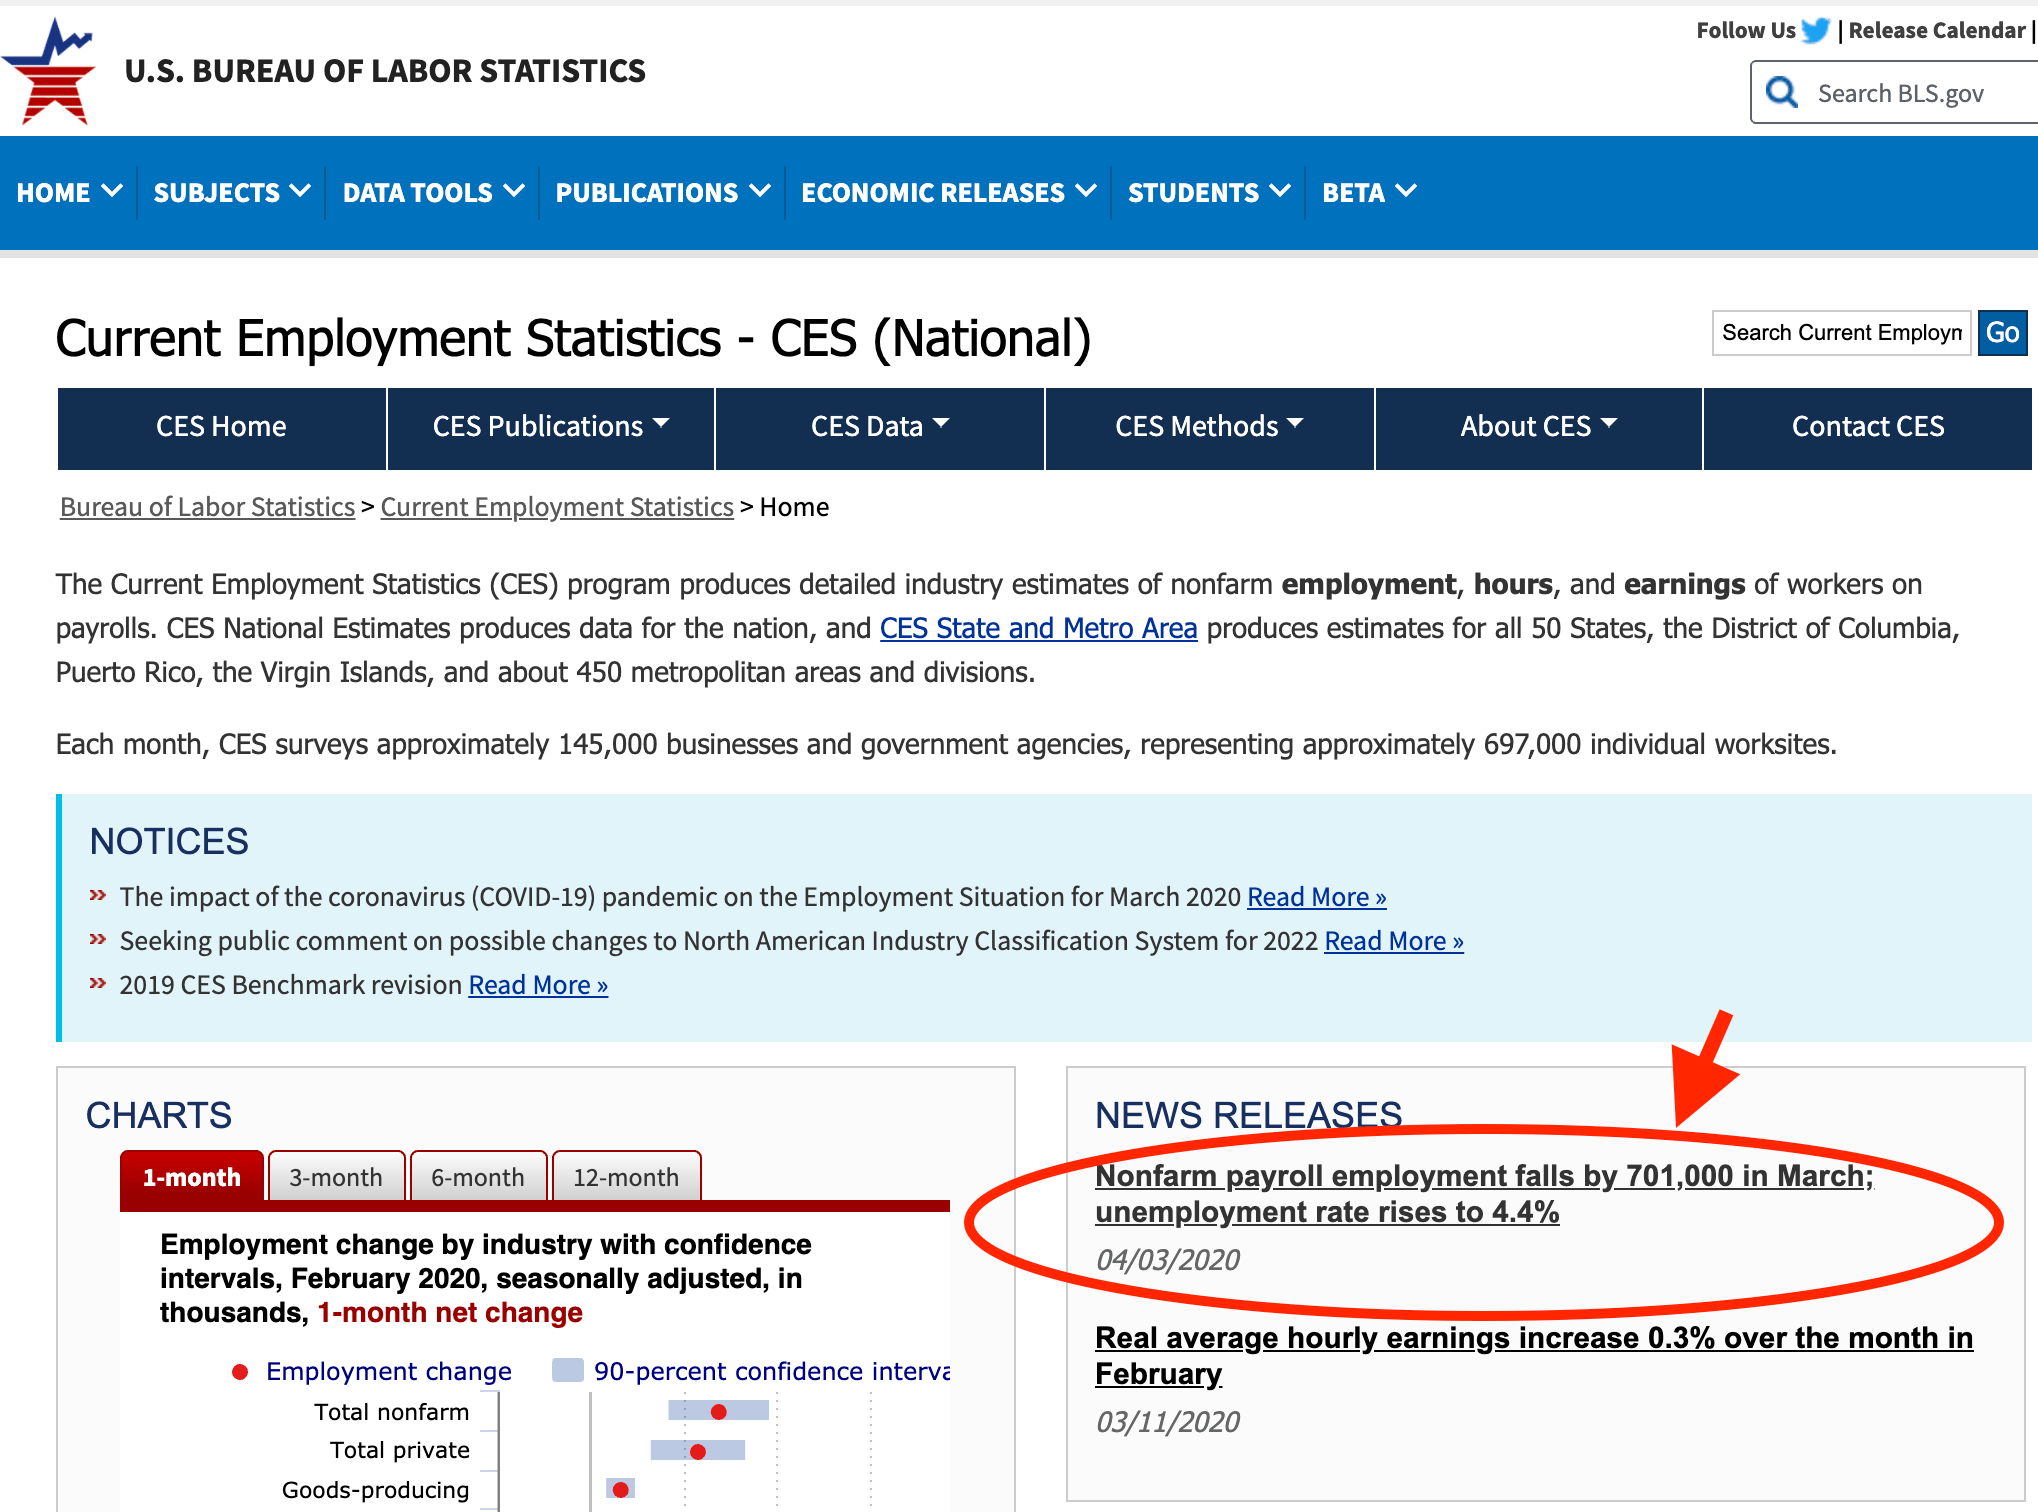This screenshot has width=2038, height=1512.
Task: Click Goods-producing data point on chart
Action: coord(620,1490)
